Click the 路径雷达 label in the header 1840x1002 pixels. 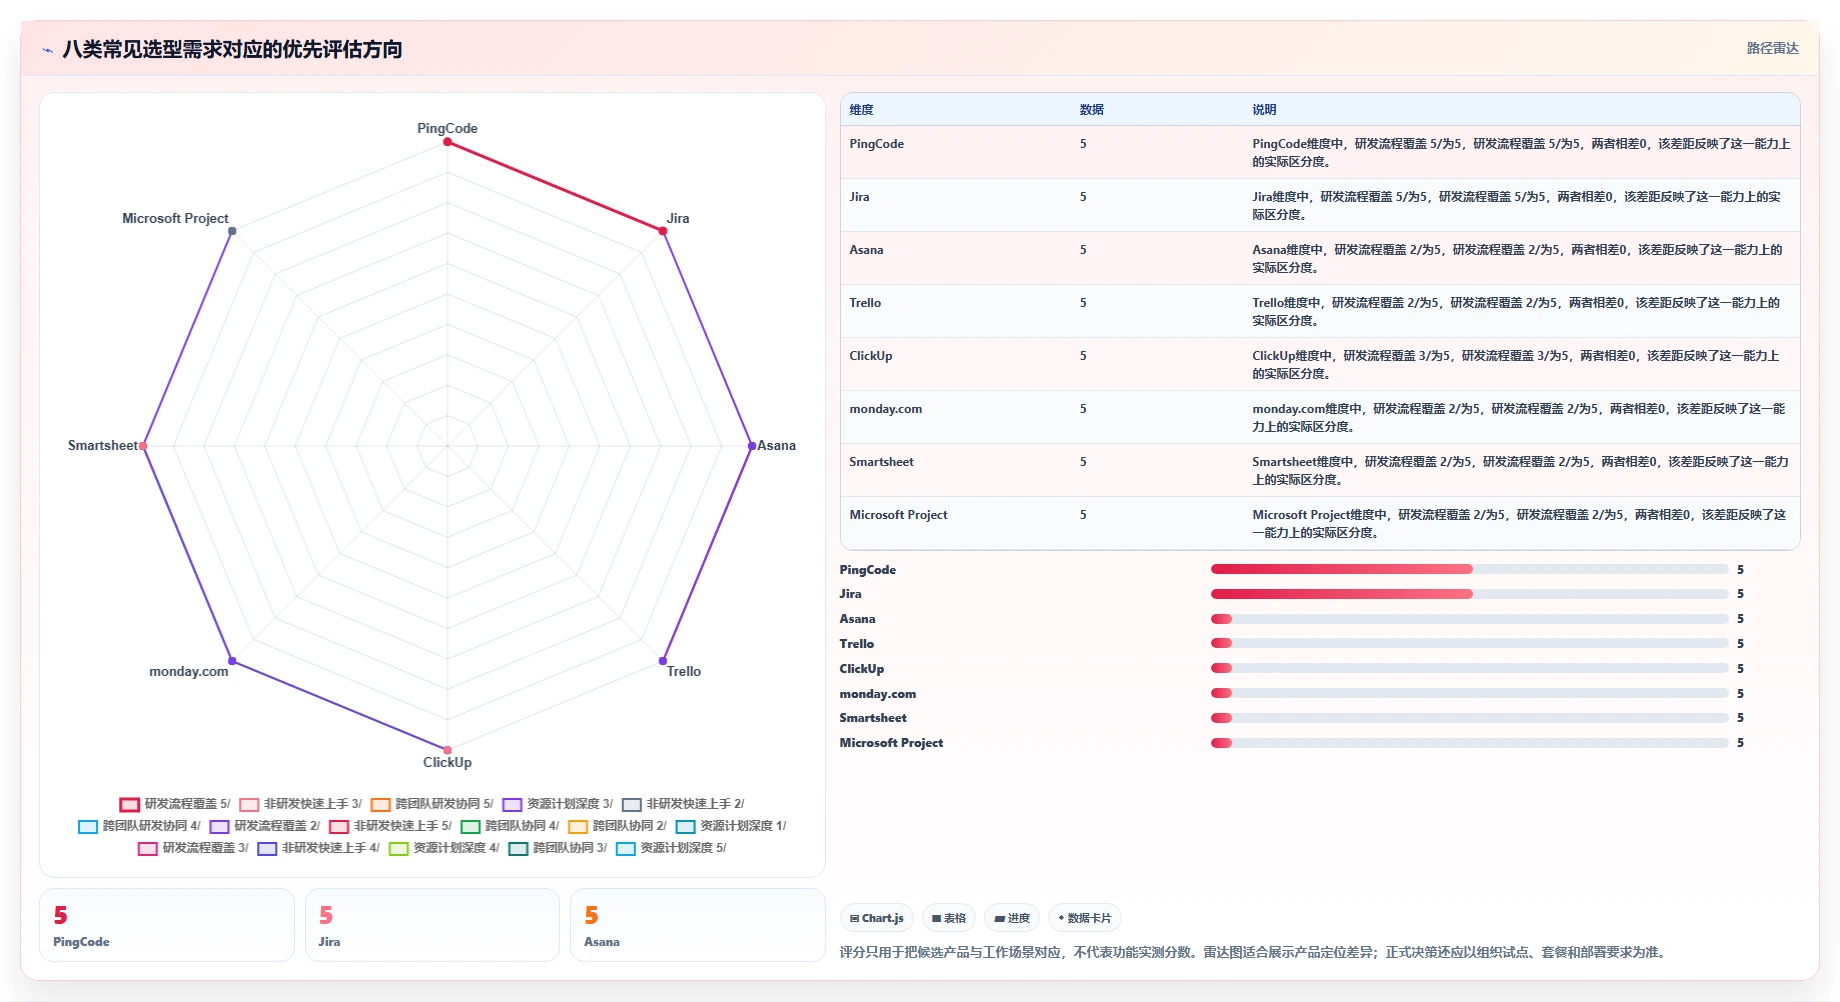coord(1772,48)
